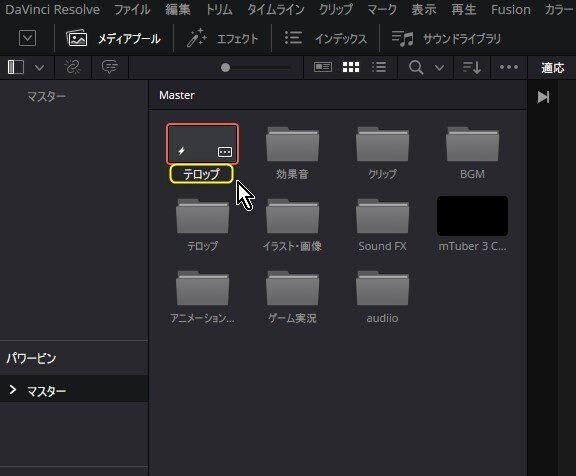Click the lightning bolt icon on thumbnail

(181, 151)
